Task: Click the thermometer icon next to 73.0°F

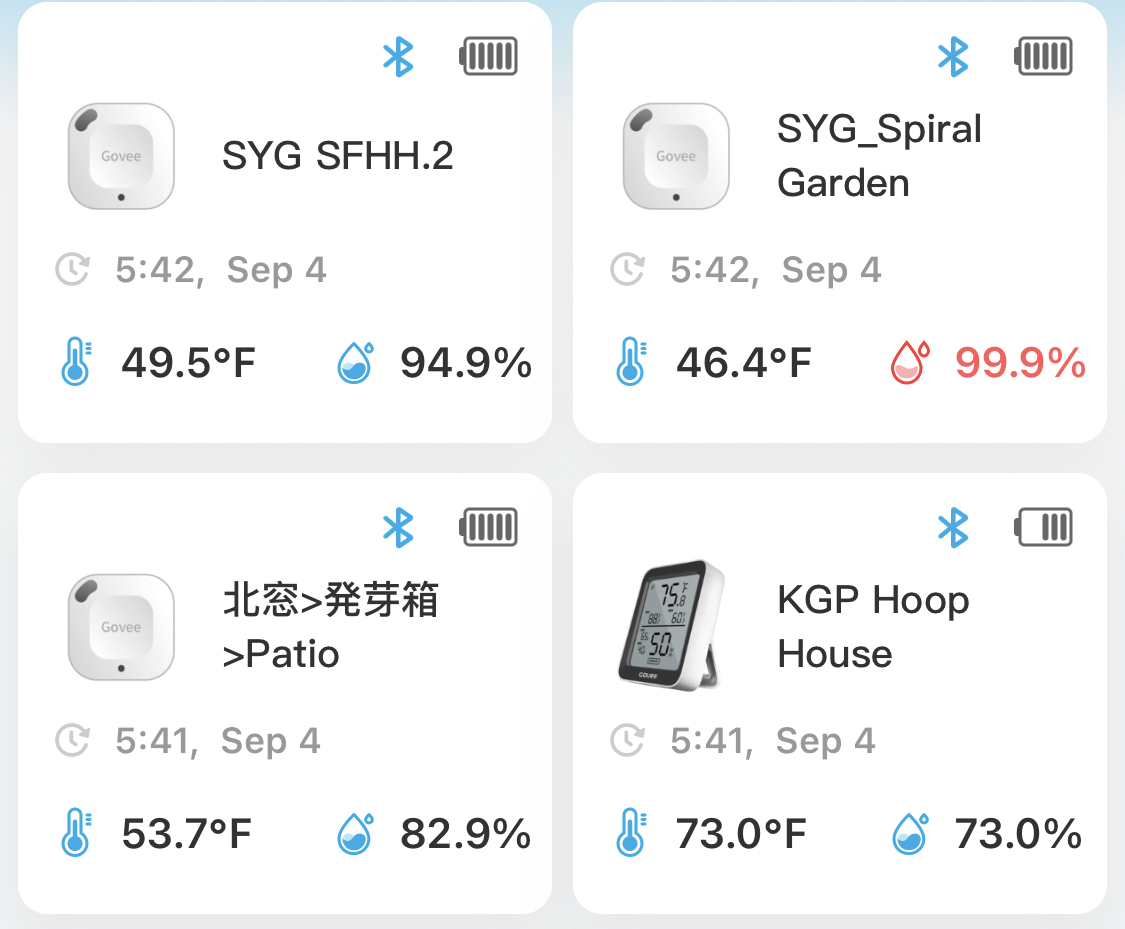Action: [631, 832]
